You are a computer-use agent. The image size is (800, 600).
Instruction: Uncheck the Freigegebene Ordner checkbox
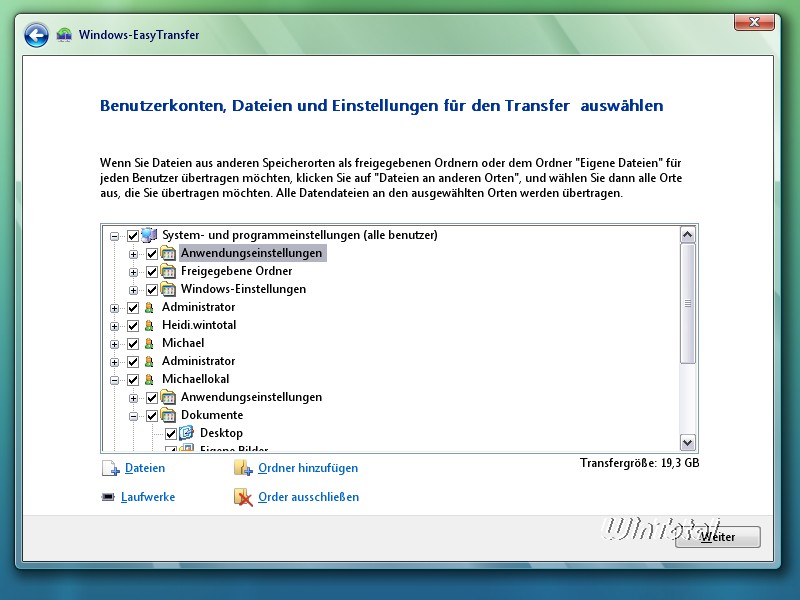pyautogui.click(x=152, y=271)
